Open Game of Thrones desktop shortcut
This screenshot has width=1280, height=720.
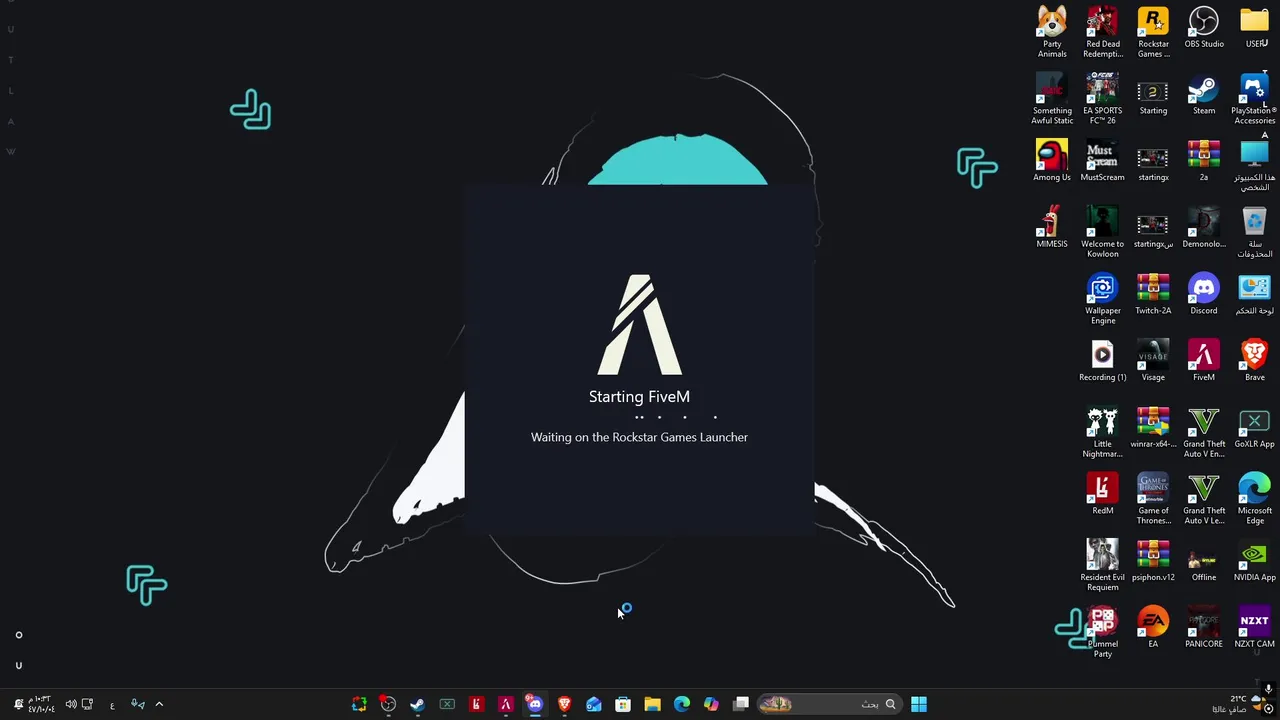[x=1153, y=499]
